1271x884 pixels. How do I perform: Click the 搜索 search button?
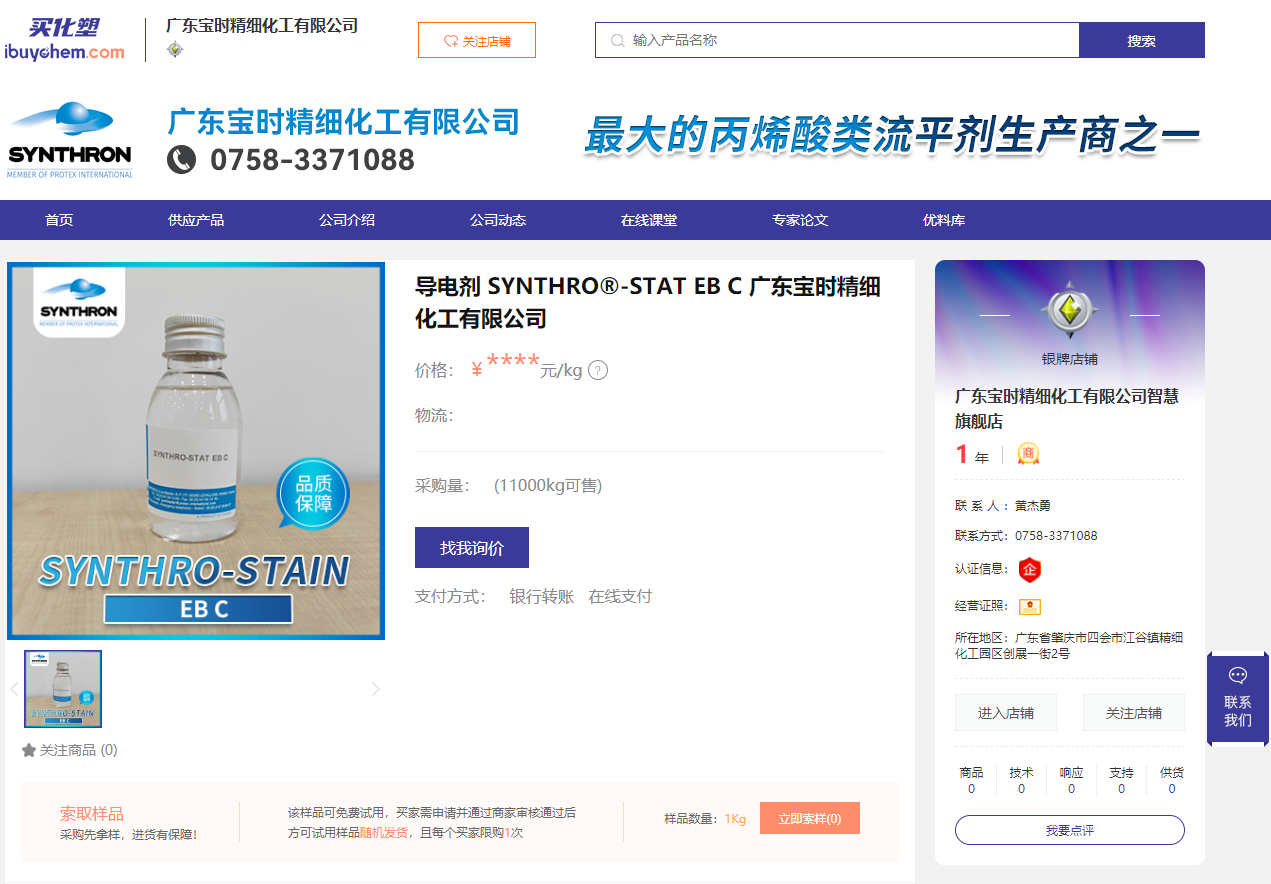pos(1142,40)
